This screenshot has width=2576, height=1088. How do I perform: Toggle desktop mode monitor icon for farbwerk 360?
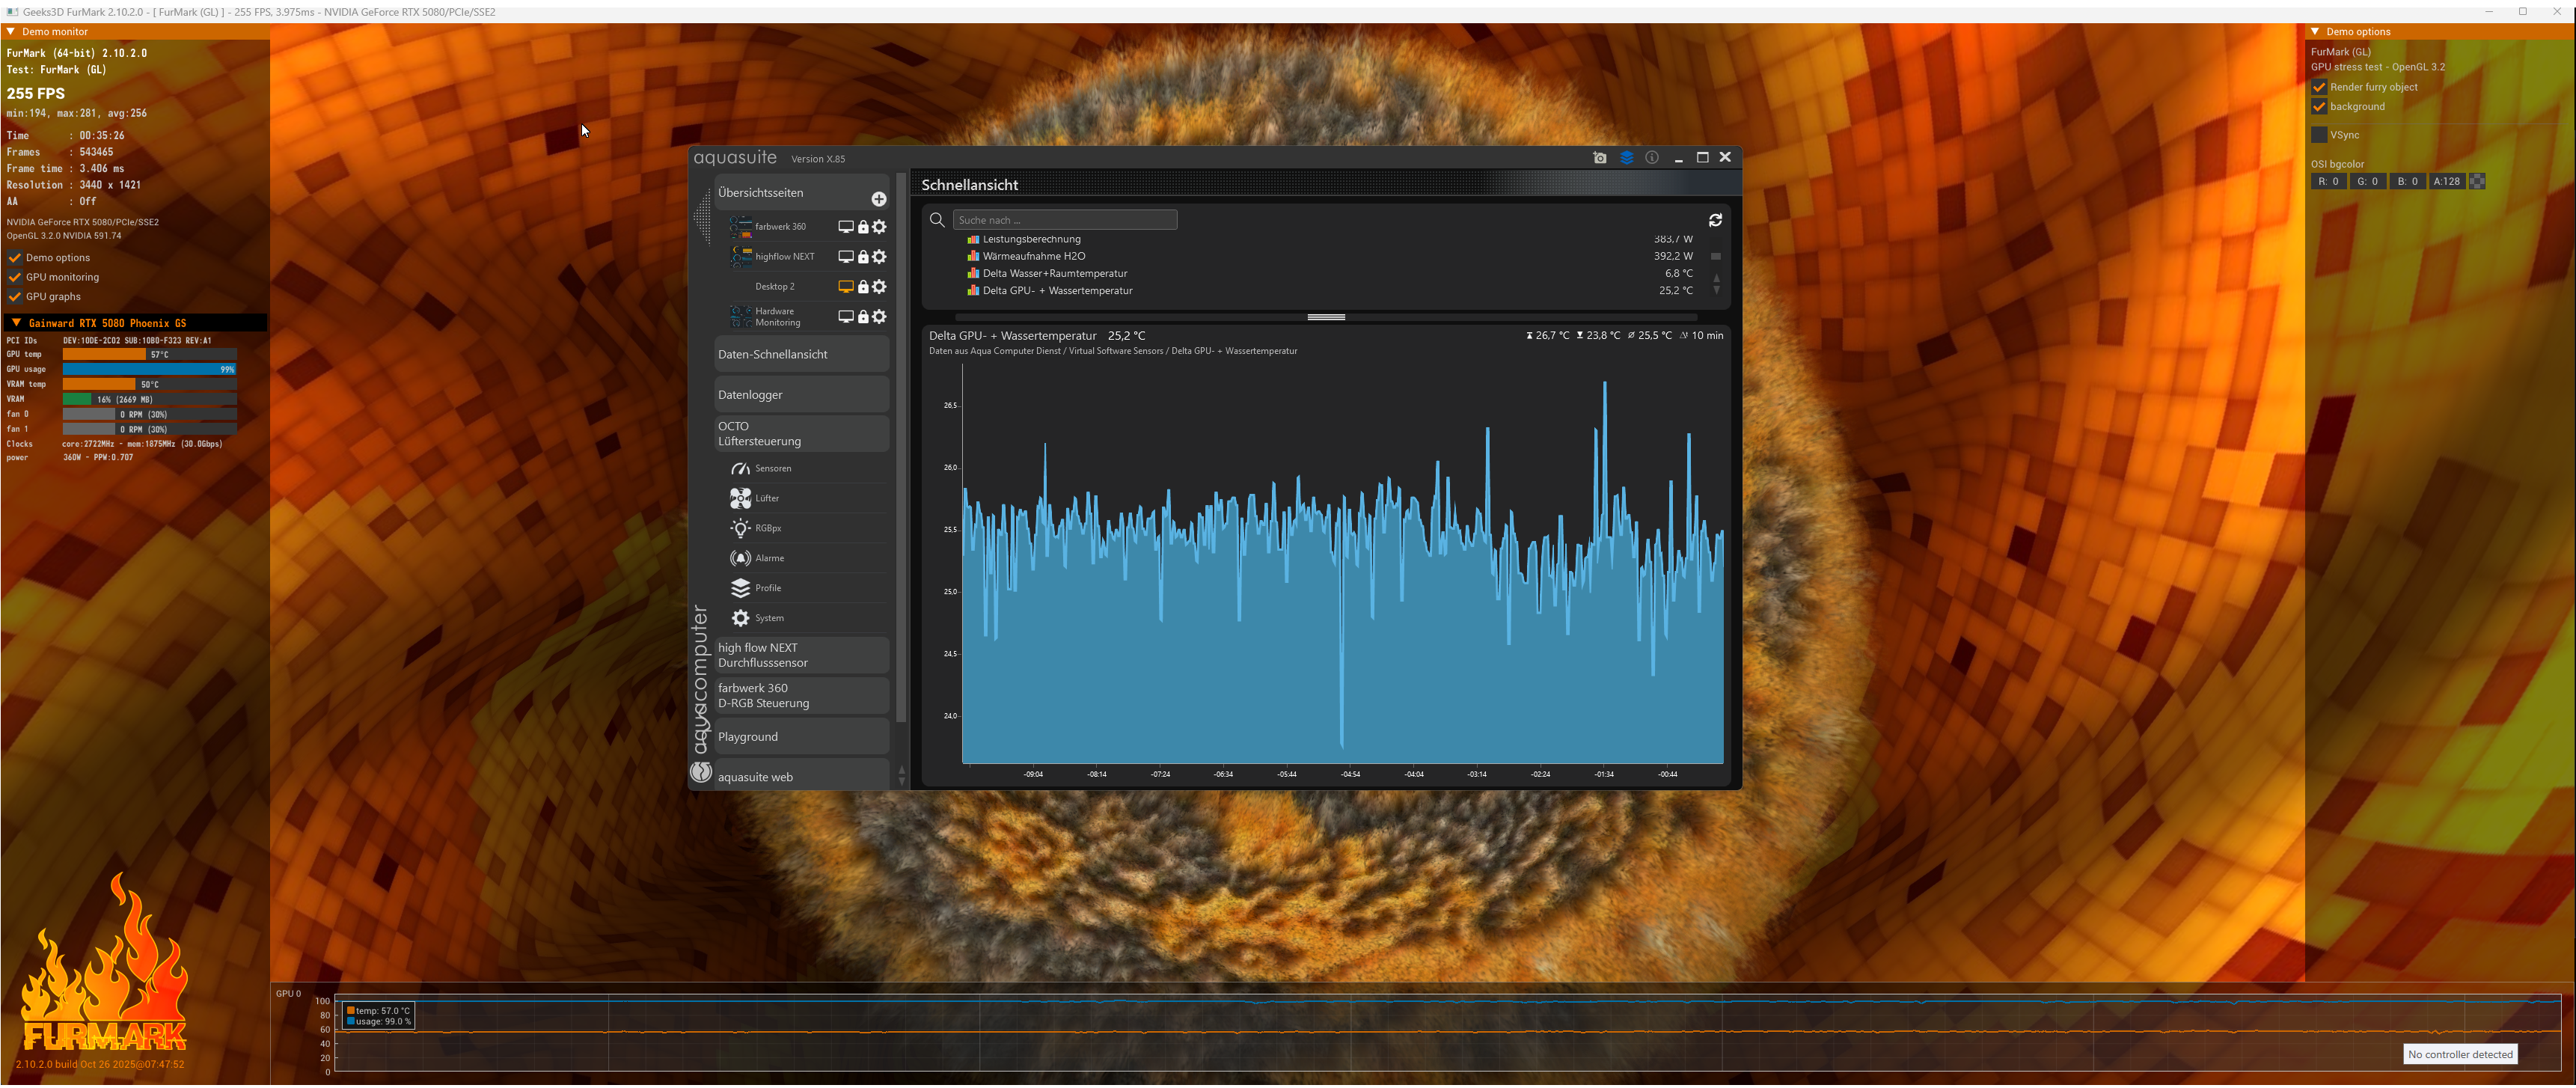click(846, 227)
